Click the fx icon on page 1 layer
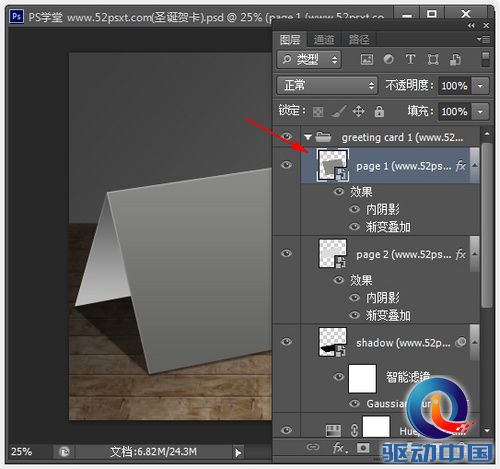Viewport: 500px width, 469px height. point(461,165)
